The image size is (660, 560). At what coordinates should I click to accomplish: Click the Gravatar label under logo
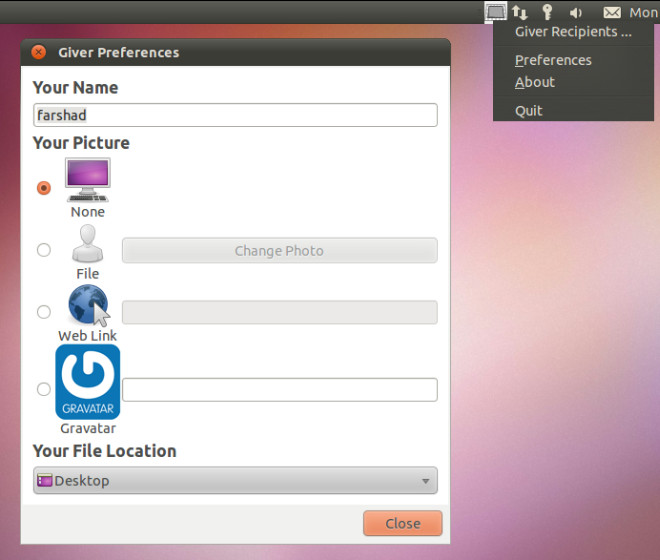(88, 428)
